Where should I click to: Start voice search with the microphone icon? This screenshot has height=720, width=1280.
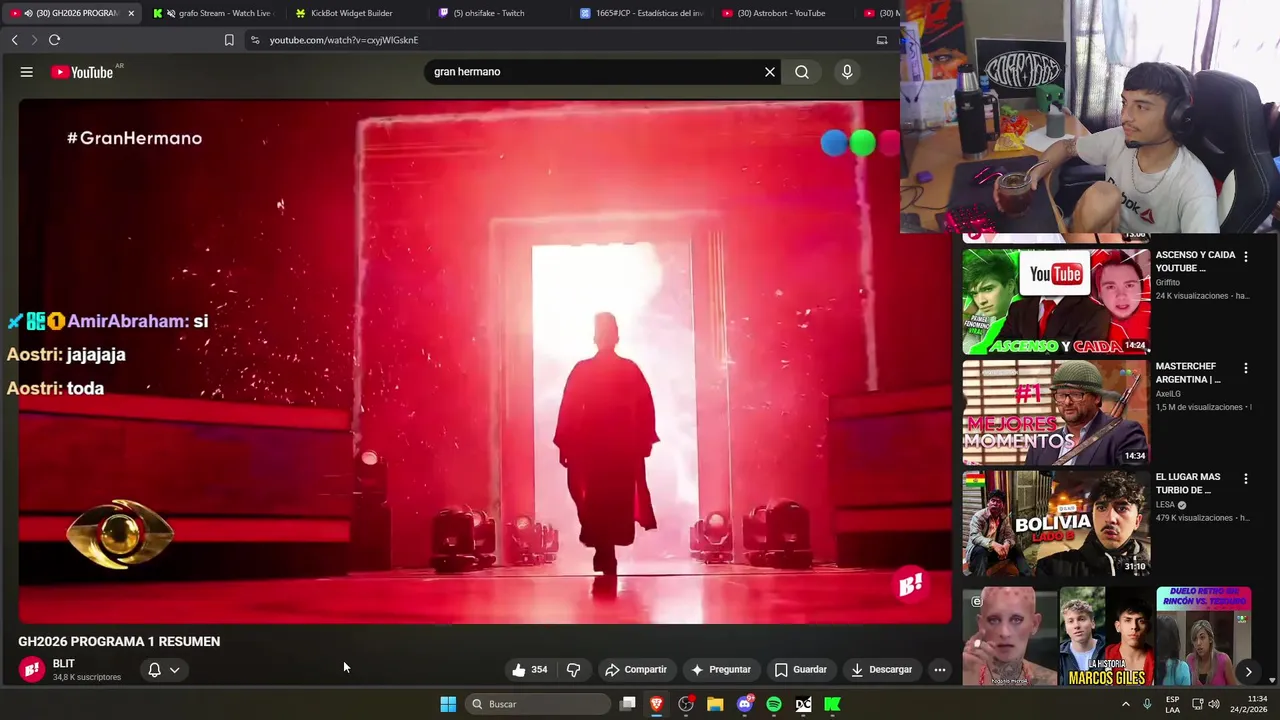pos(847,72)
